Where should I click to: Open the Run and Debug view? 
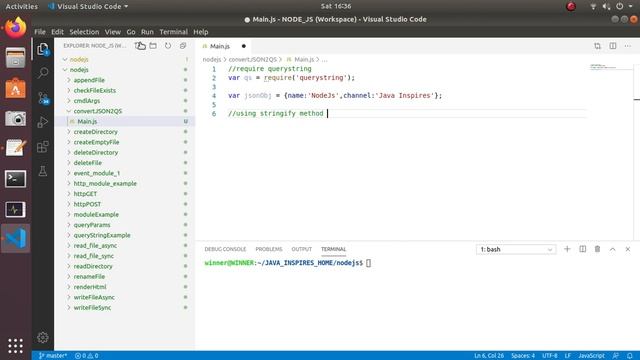(x=43, y=122)
